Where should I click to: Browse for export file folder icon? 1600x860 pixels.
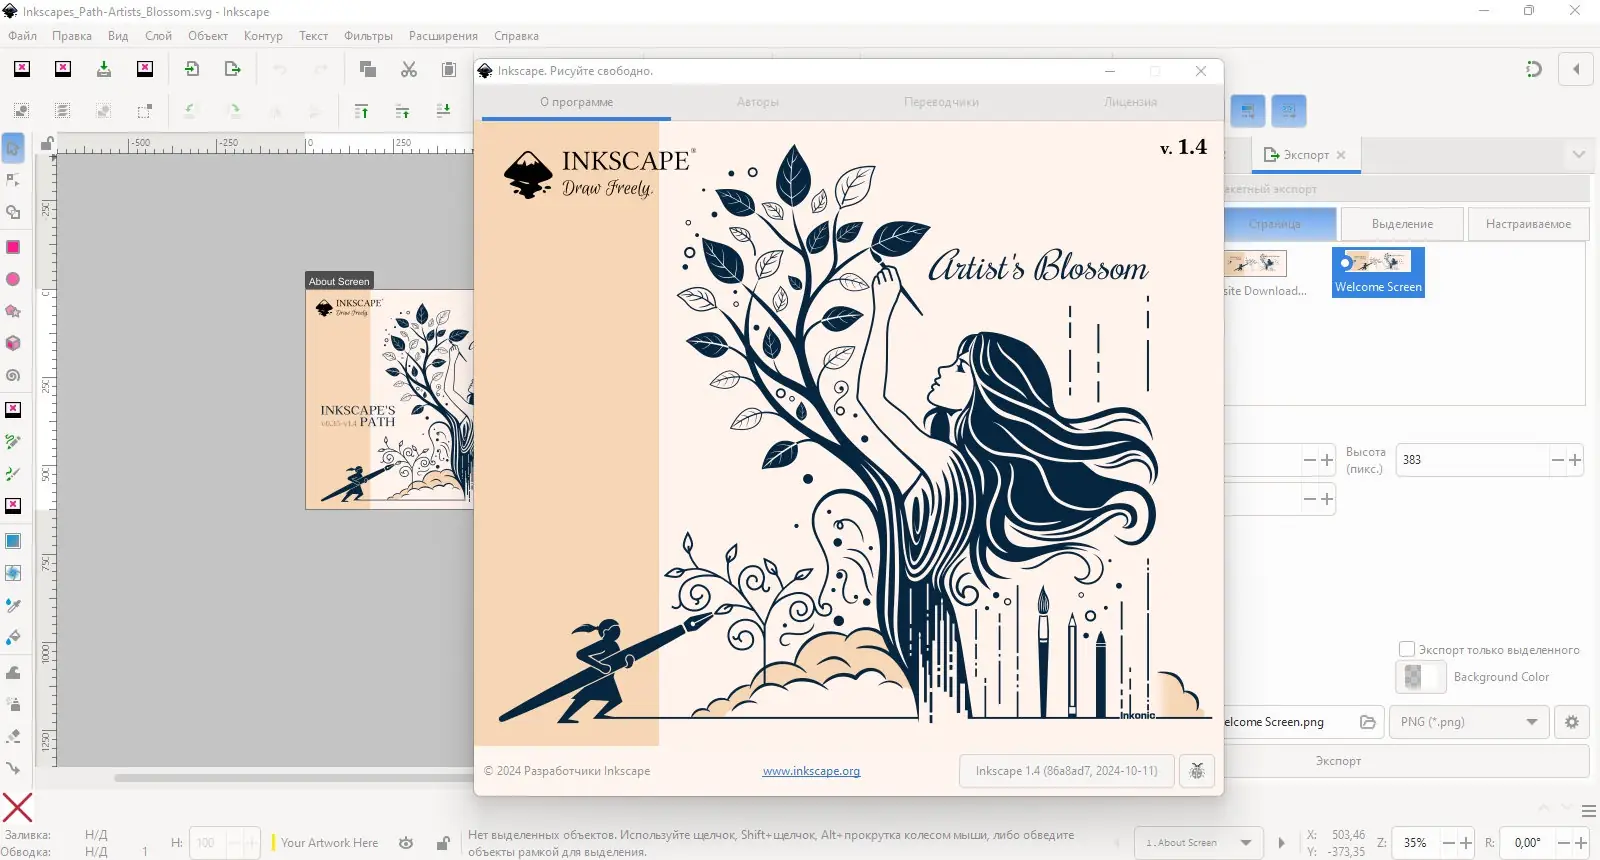pyautogui.click(x=1368, y=722)
